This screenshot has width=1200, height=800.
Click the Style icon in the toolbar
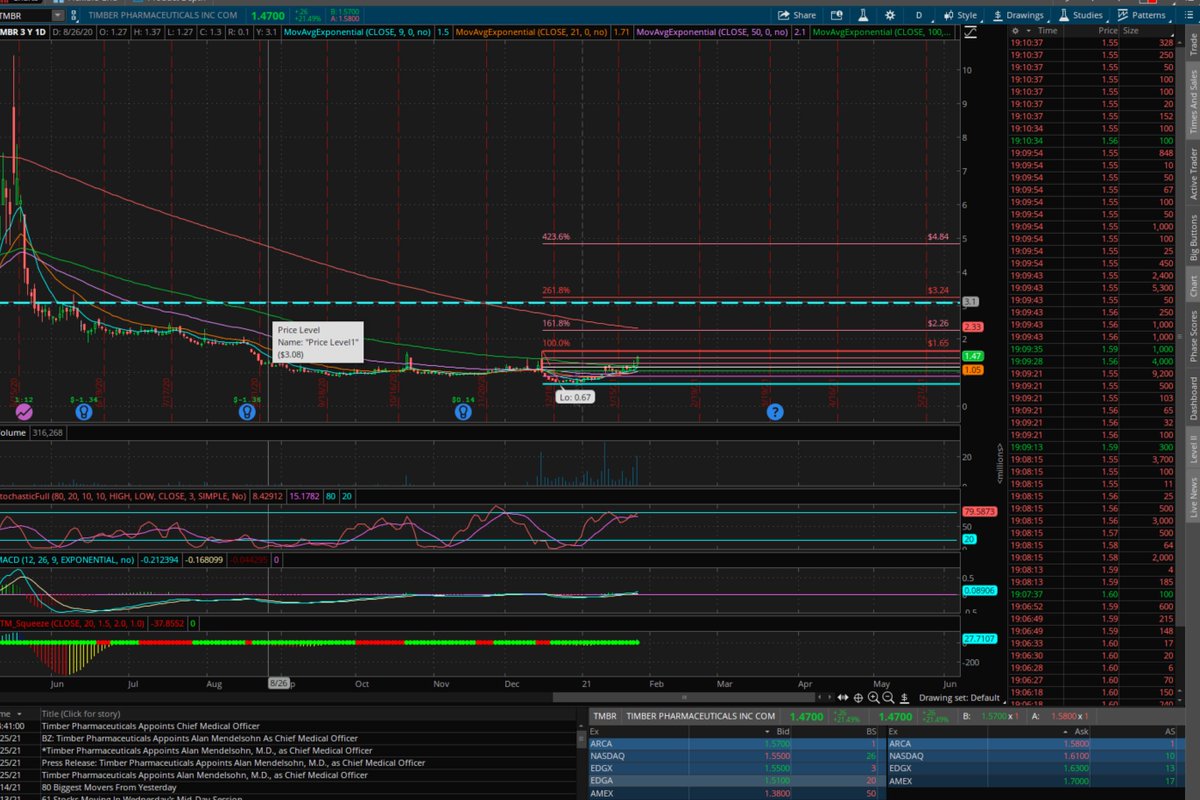(958, 15)
